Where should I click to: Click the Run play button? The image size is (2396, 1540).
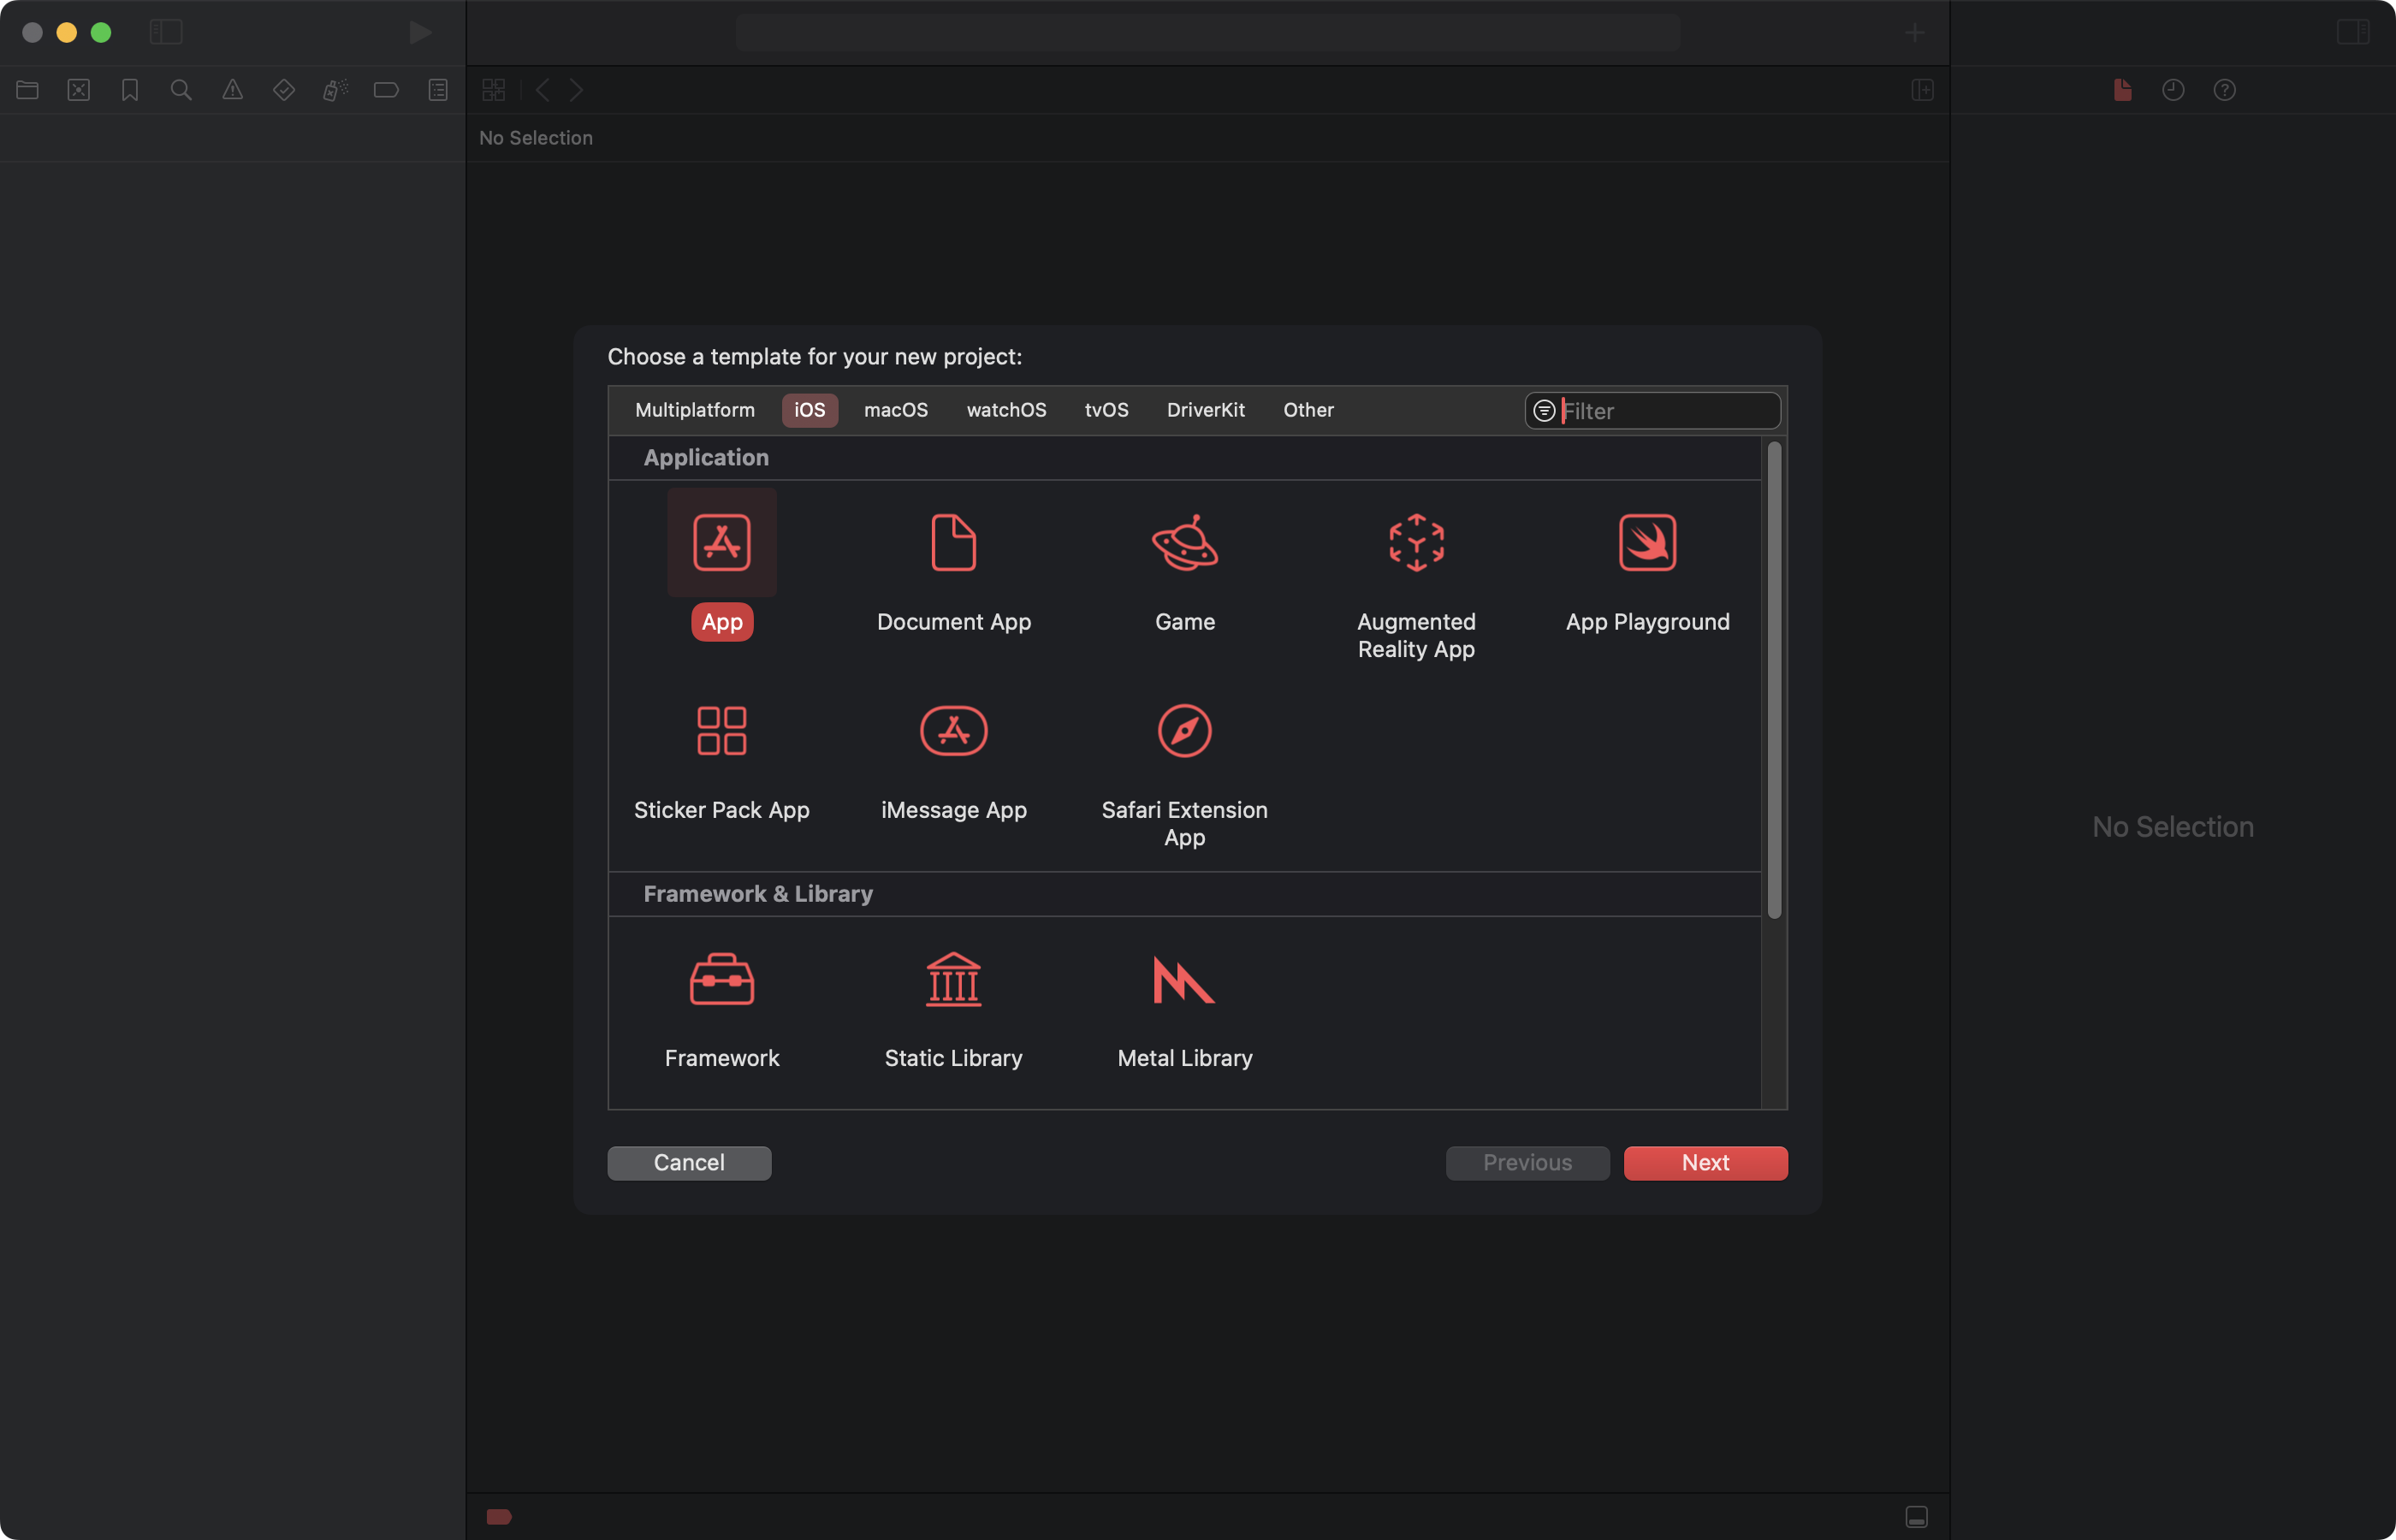pos(420,32)
